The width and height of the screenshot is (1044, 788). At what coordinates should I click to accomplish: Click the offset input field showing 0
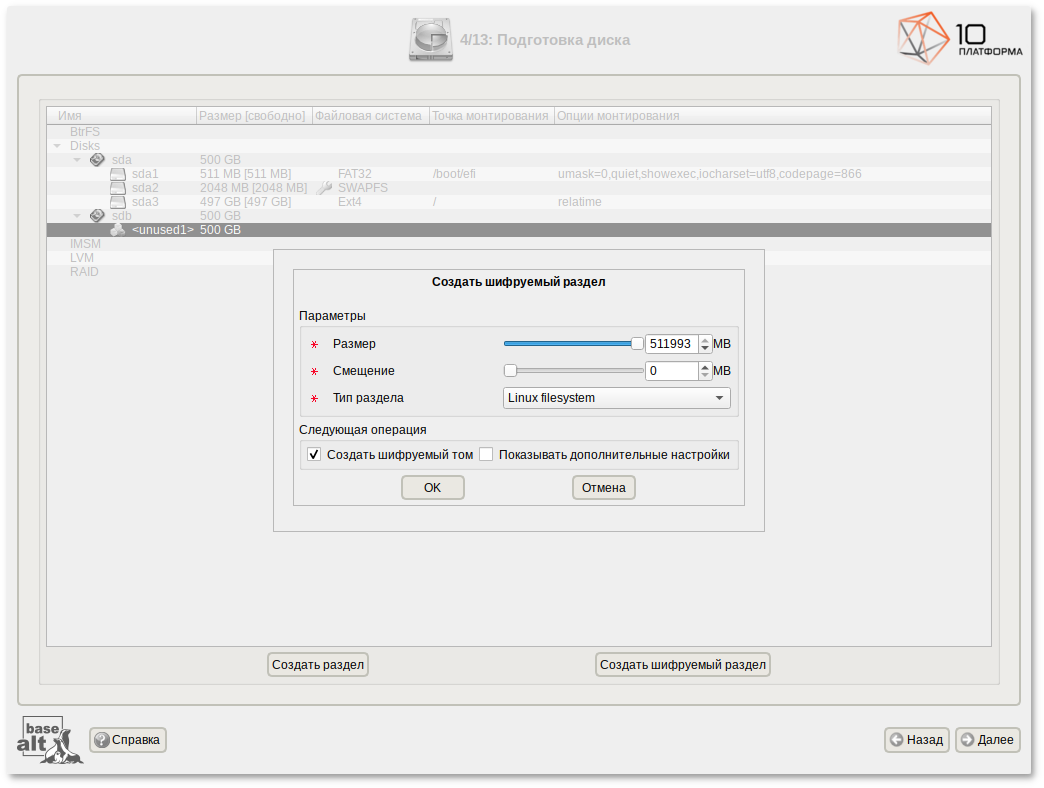pyautogui.click(x=672, y=371)
